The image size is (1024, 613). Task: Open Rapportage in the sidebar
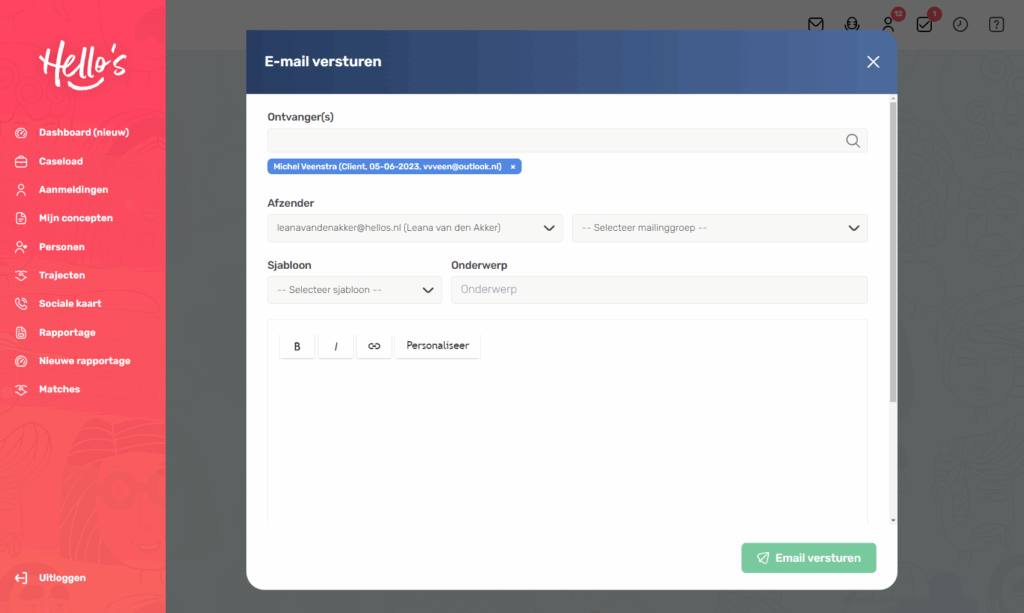point(67,332)
